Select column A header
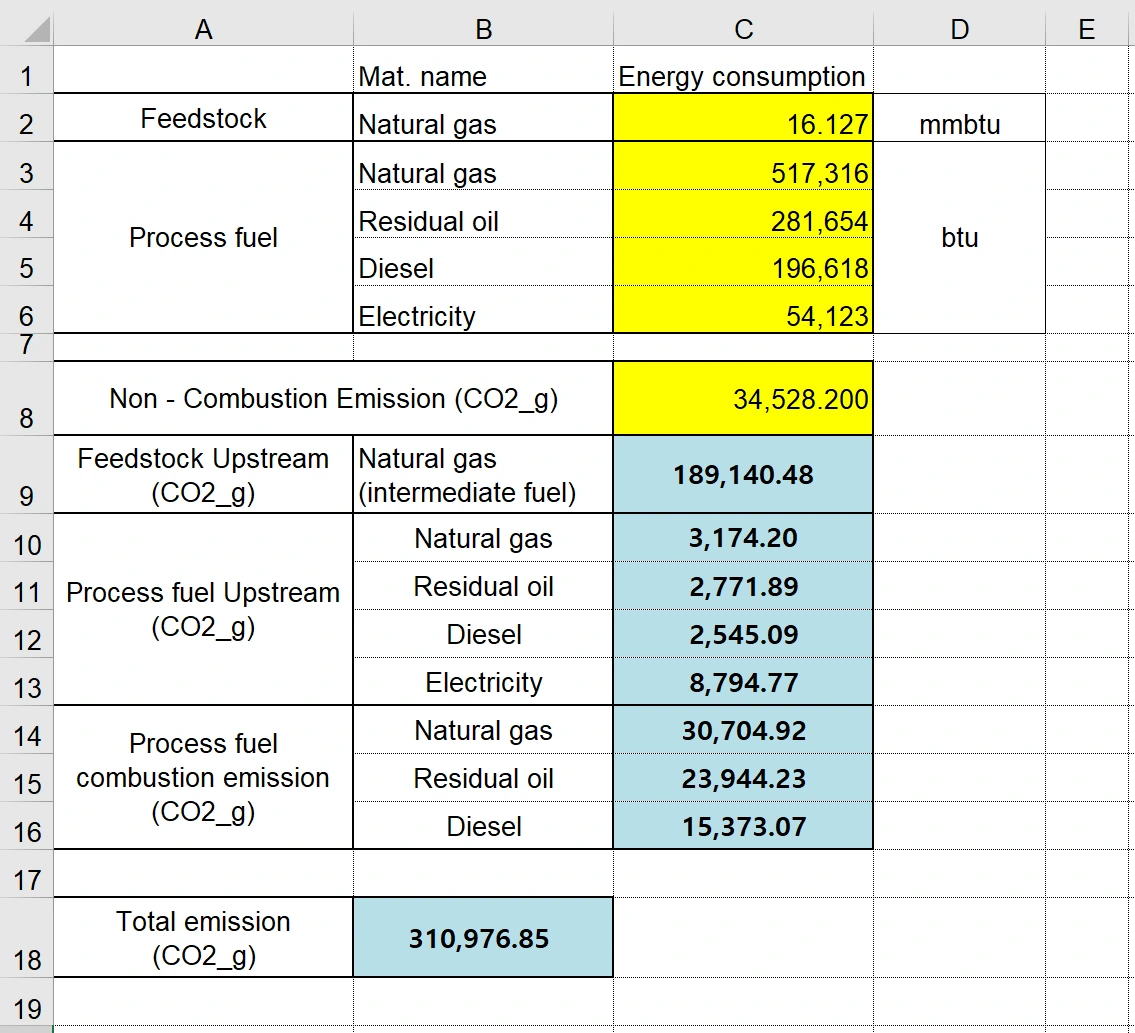This screenshot has height=1033, width=1135. (203, 29)
